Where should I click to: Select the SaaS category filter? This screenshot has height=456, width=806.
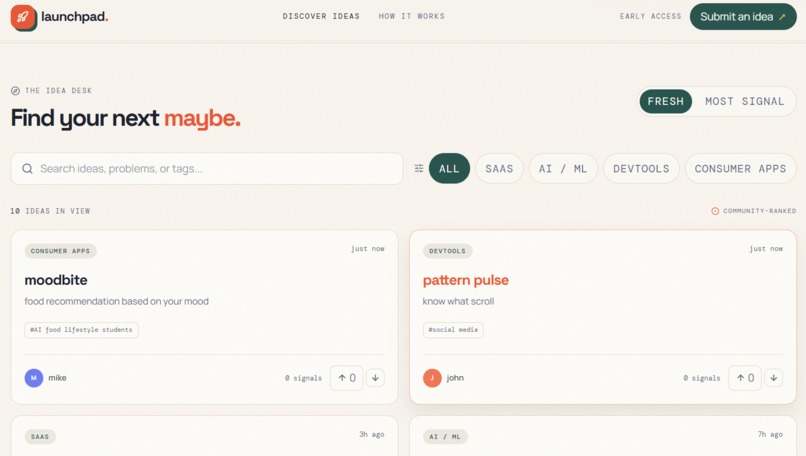click(x=499, y=169)
